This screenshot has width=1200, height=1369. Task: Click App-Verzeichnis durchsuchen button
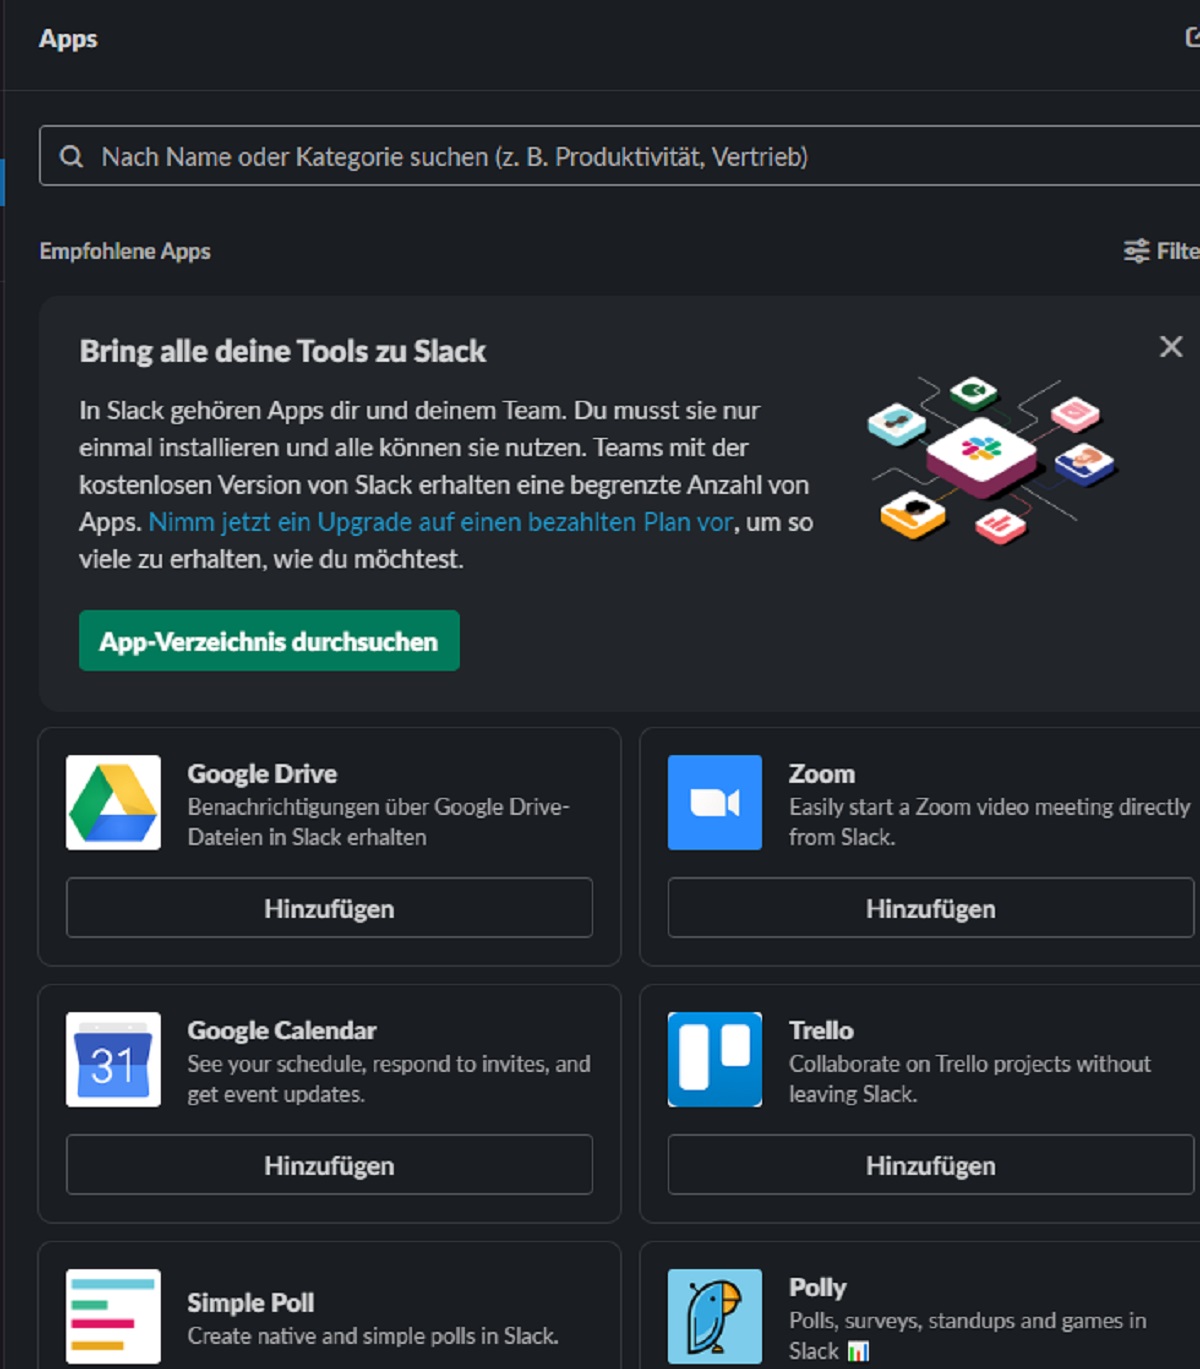tap(269, 641)
